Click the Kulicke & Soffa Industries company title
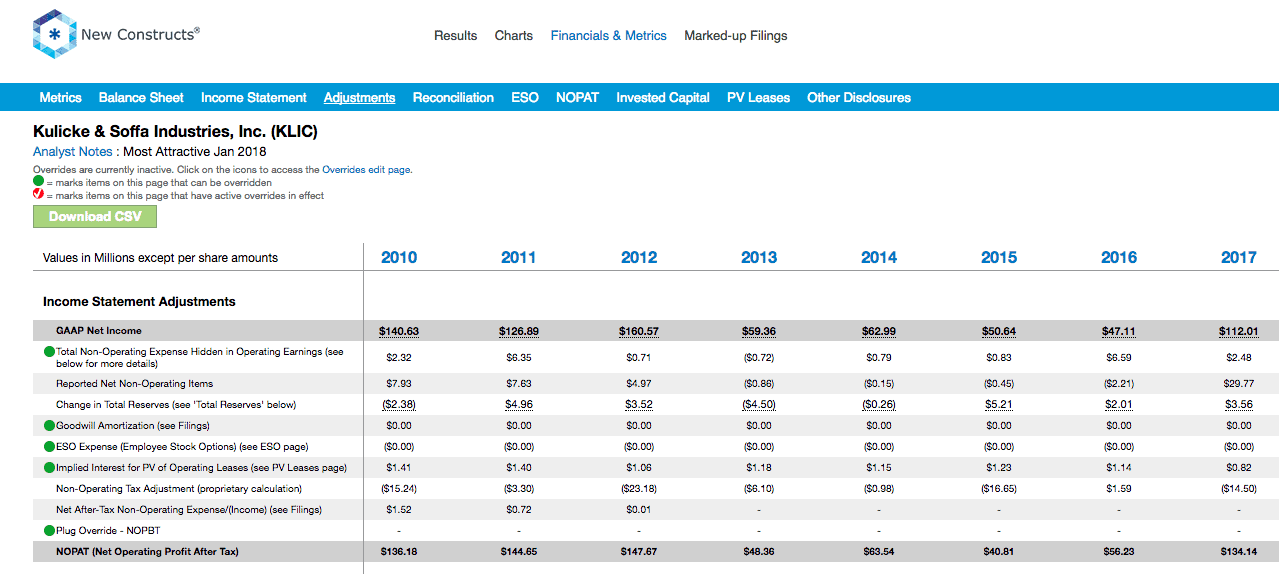This screenshot has height=574, width=1279. coord(176,131)
